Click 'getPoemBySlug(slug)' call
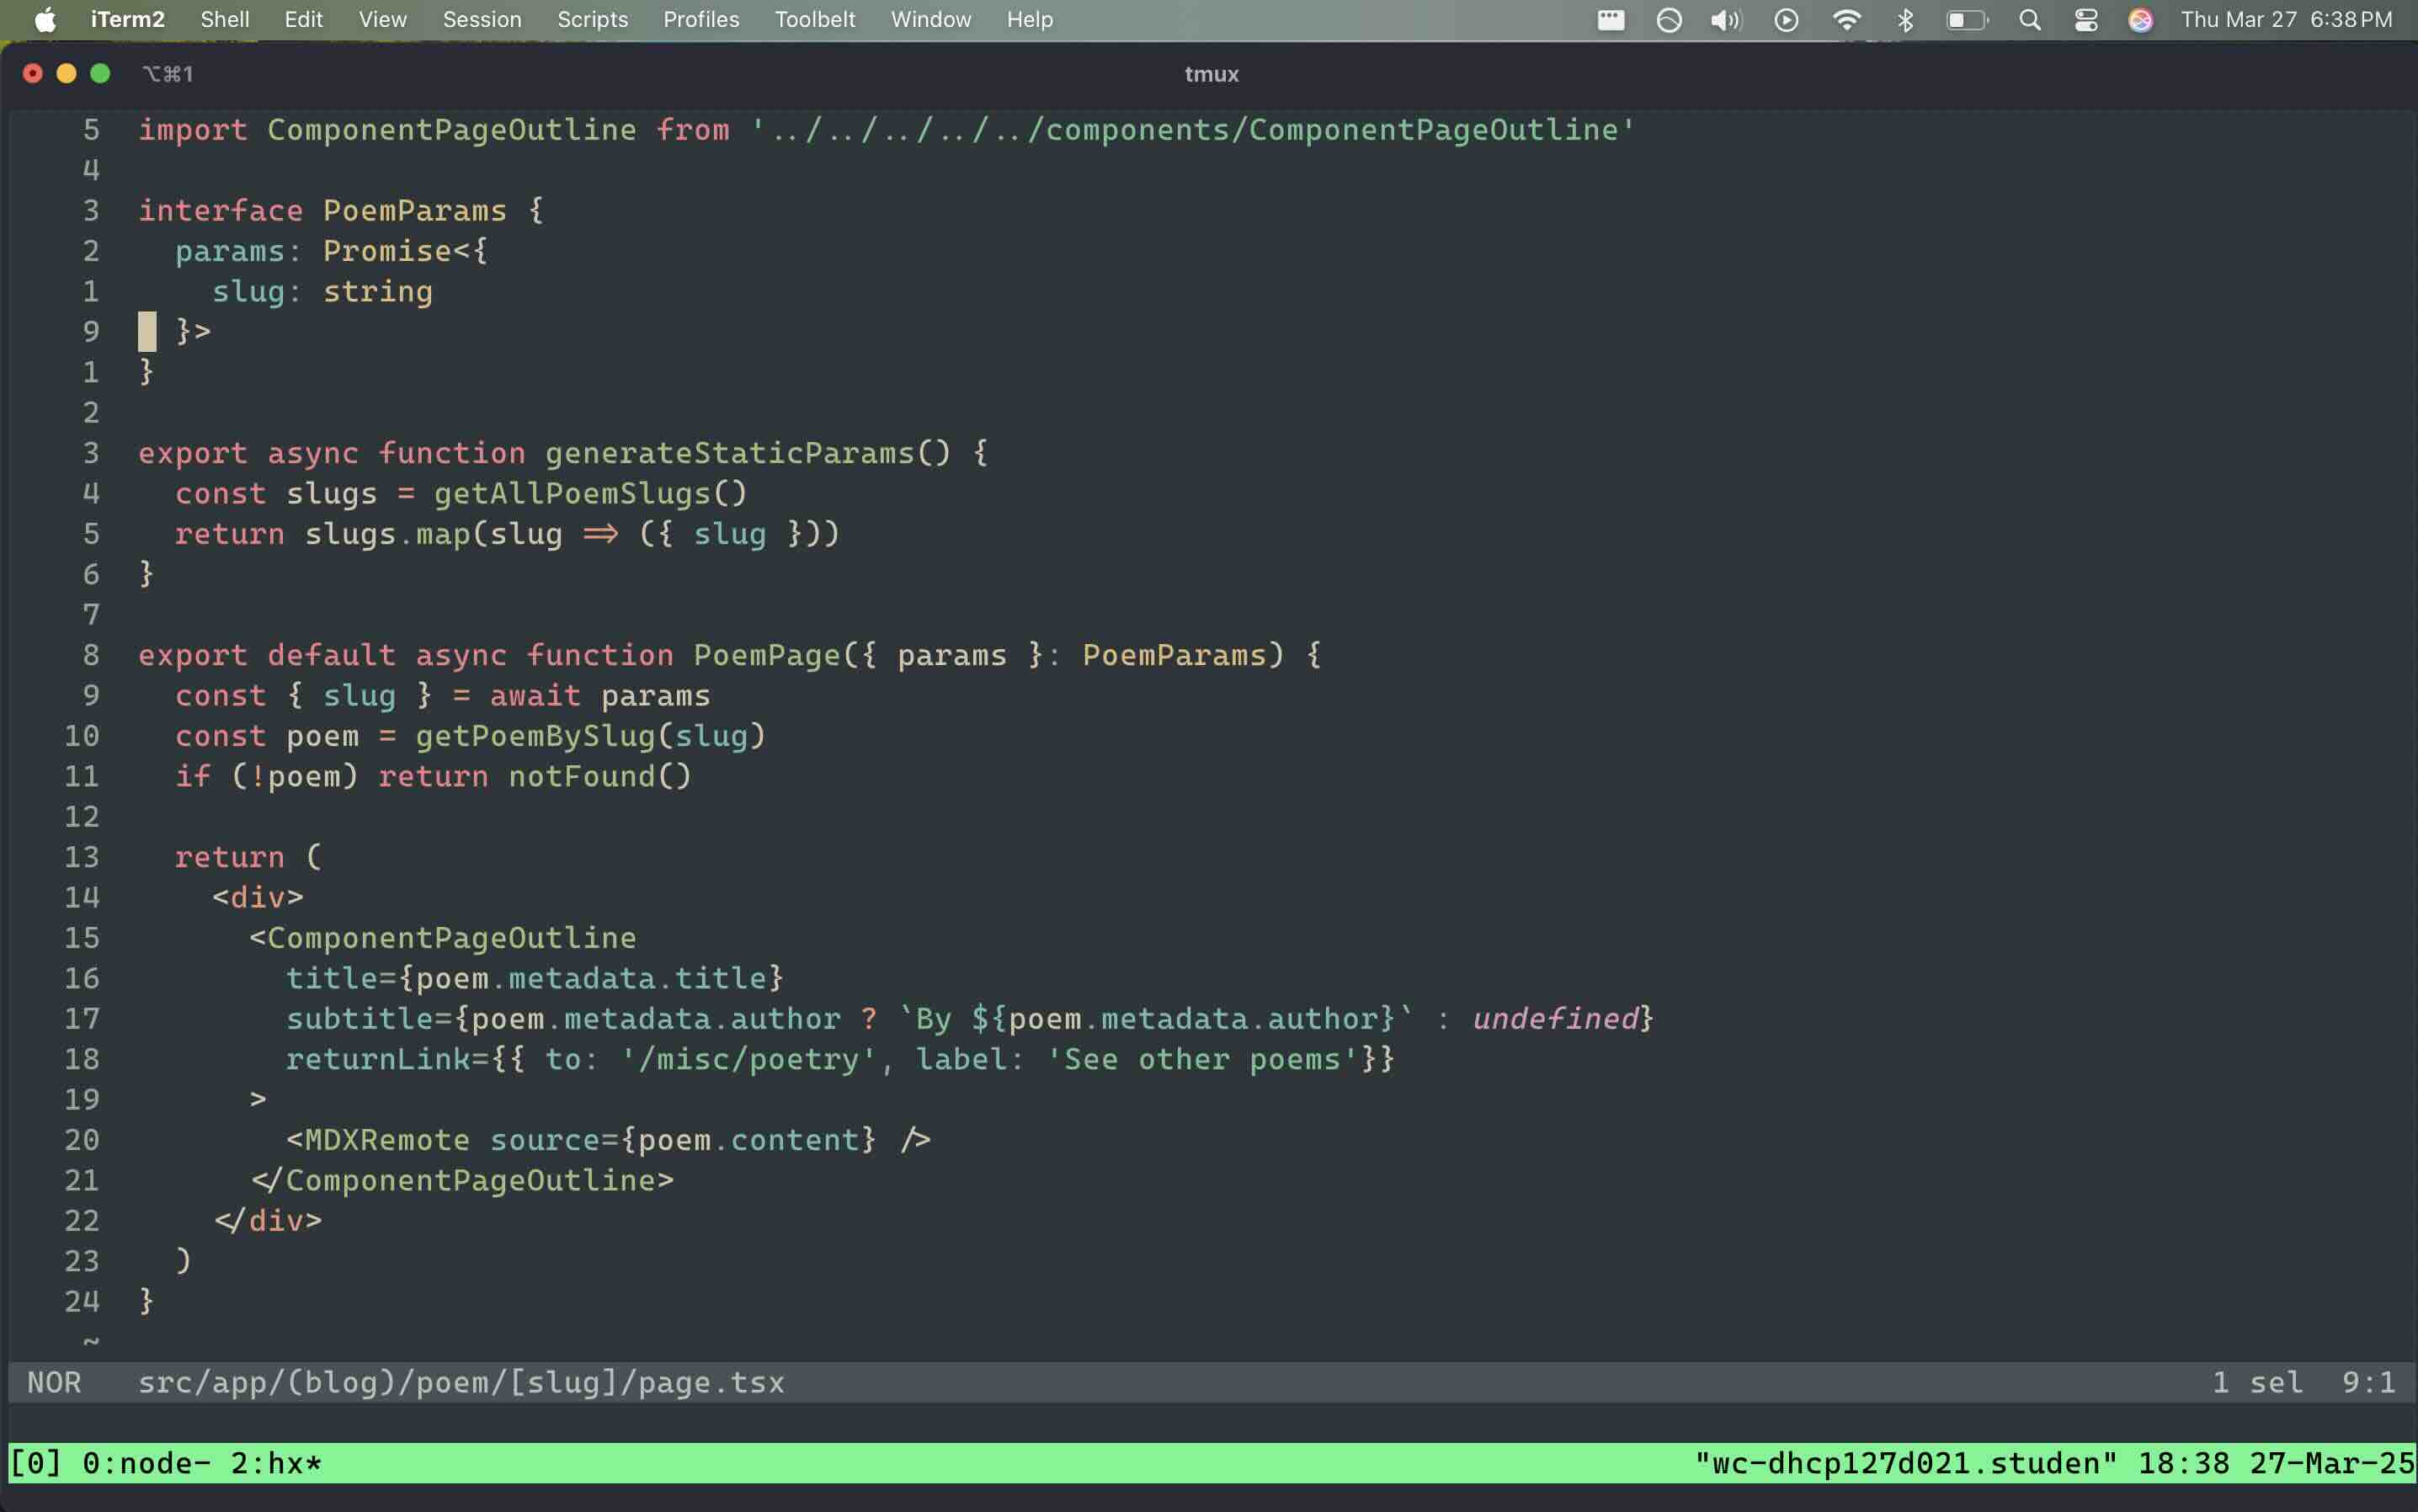The width and height of the screenshot is (2418, 1512). point(591,736)
